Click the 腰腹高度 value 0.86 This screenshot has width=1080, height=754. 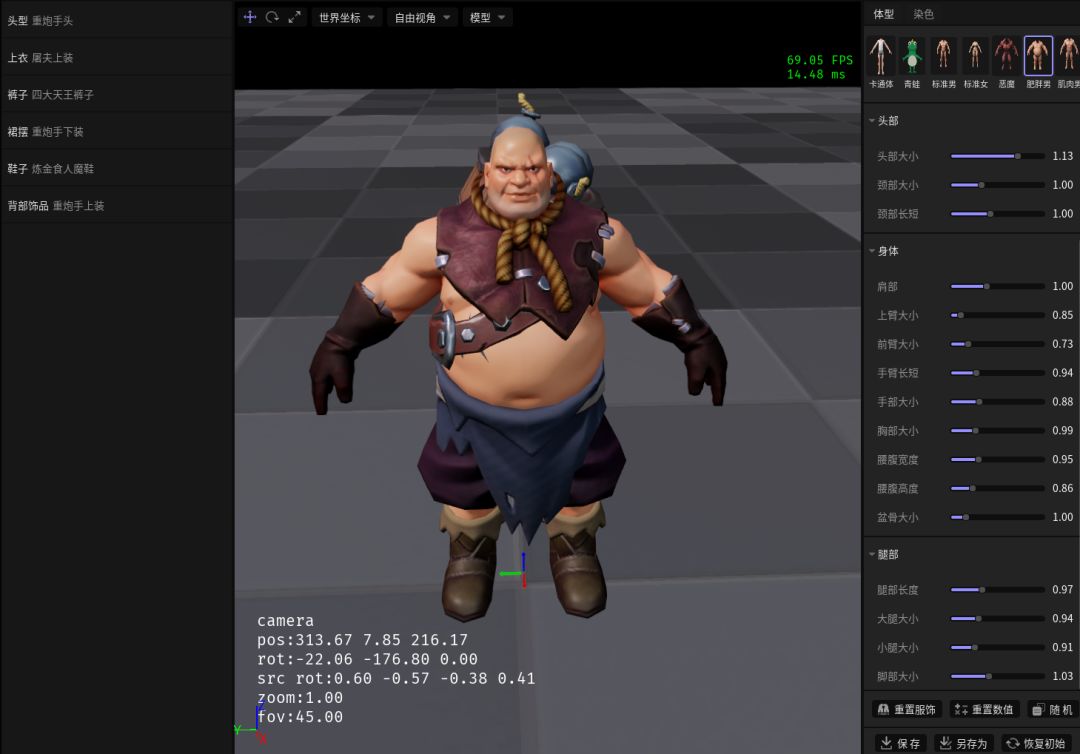tap(1062, 488)
